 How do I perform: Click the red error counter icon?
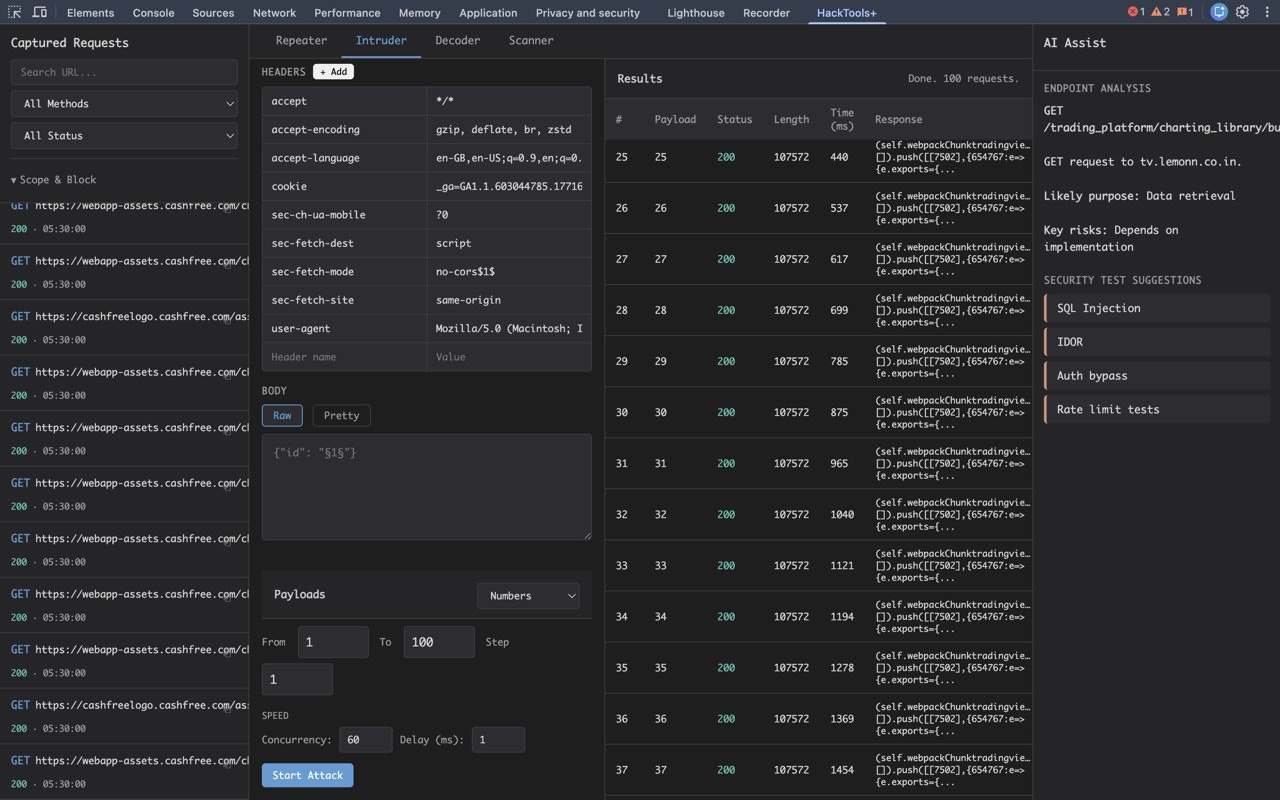[x=1133, y=12]
